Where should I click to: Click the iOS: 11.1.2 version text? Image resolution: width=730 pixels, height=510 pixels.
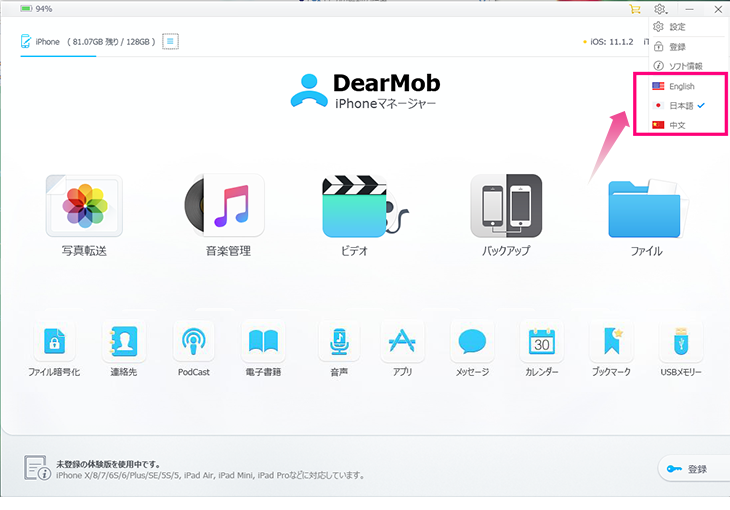pyautogui.click(x=611, y=42)
